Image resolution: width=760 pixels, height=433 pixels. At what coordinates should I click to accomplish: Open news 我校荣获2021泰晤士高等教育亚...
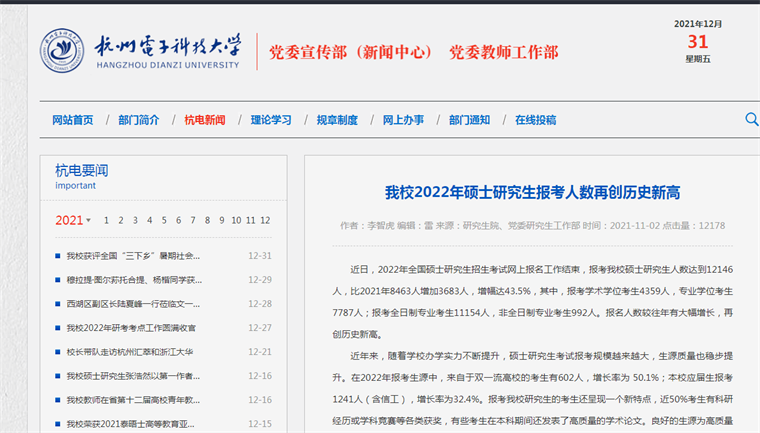coord(131,424)
